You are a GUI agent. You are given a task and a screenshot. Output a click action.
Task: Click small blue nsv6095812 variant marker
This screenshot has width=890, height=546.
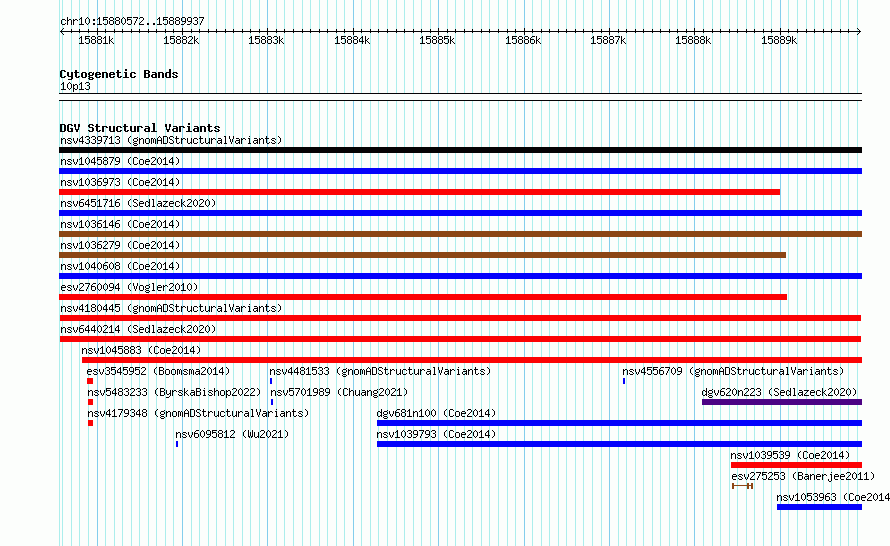click(177, 444)
